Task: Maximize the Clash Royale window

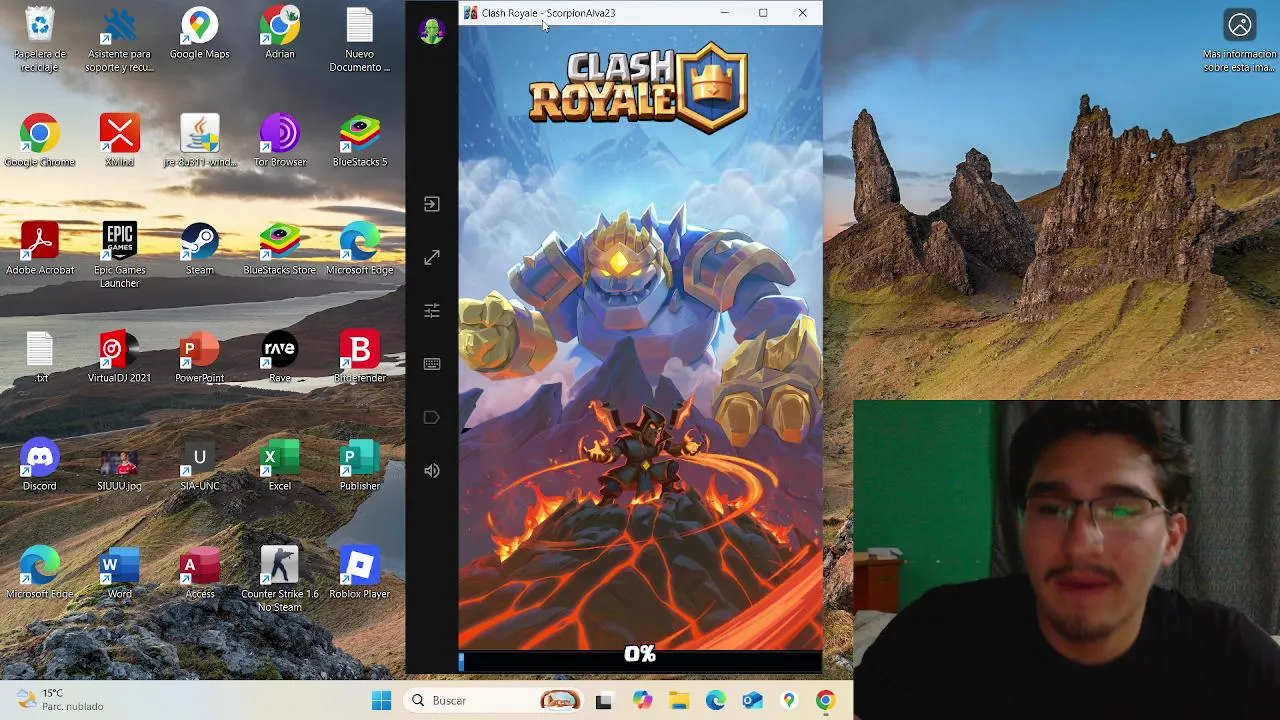Action: (x=763, y=13)
